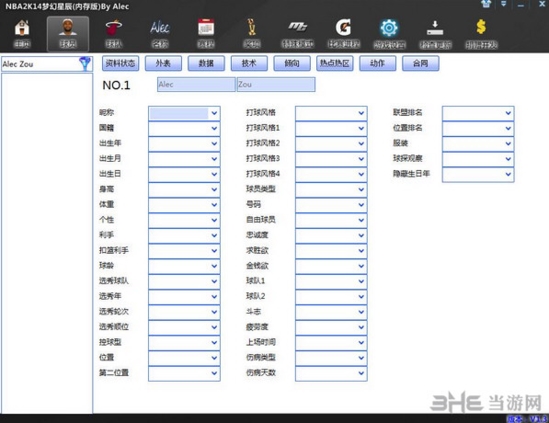Click the download update icon

(435, 28)
